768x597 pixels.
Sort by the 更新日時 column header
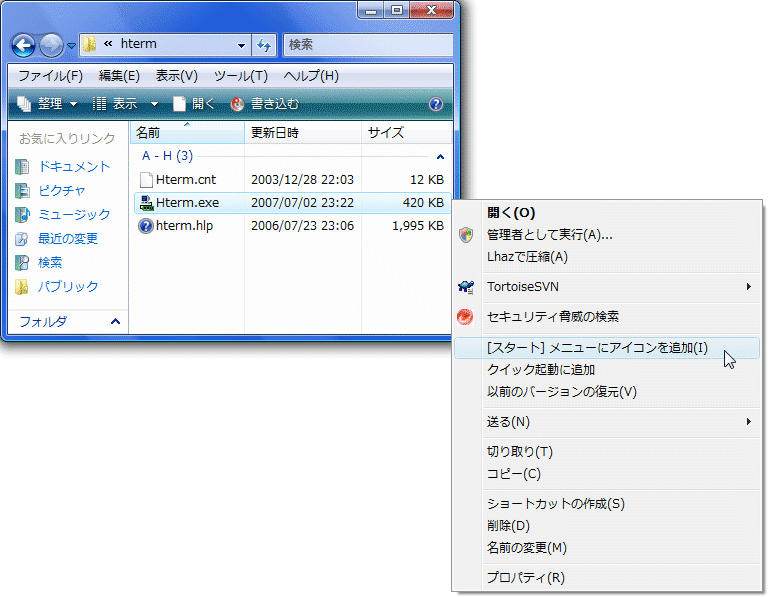point(303,133)
